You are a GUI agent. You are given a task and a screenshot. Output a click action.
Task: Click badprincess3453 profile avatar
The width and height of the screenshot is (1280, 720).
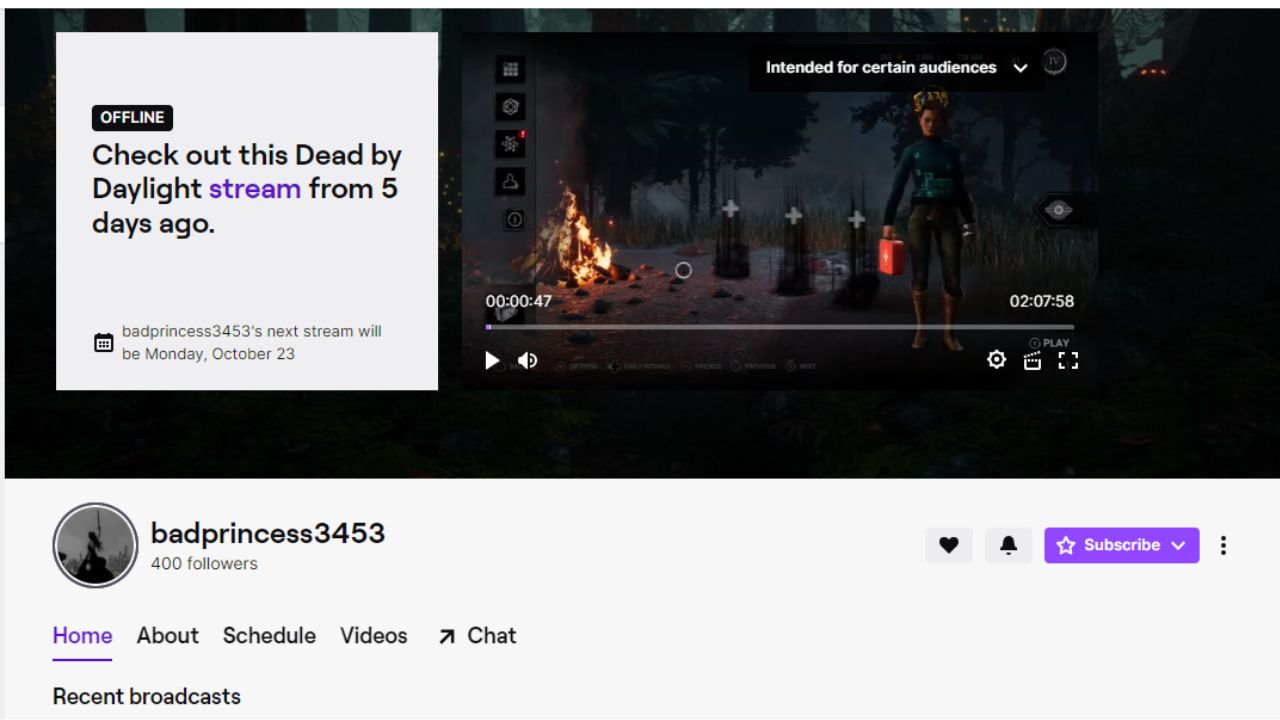point(95,545)
